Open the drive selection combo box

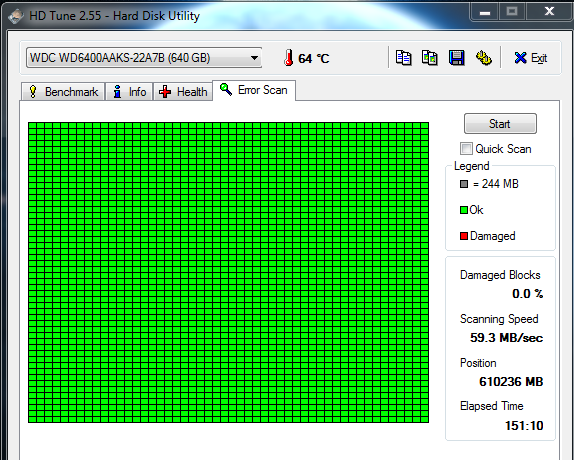[144, 57]
